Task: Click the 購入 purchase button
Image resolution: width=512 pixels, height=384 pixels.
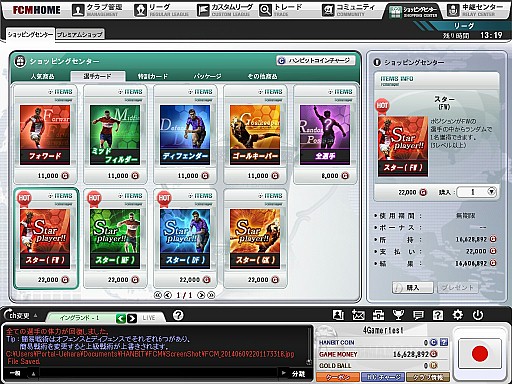Action: pyautogui.click(x=413, y=287)
